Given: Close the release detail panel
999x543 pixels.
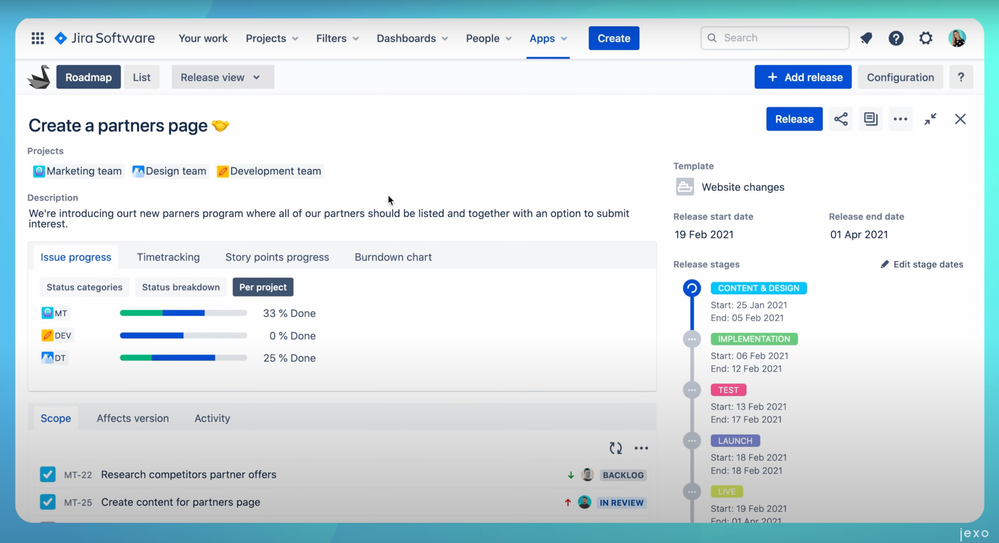Looking at the screenshot, I should [960, 119].
